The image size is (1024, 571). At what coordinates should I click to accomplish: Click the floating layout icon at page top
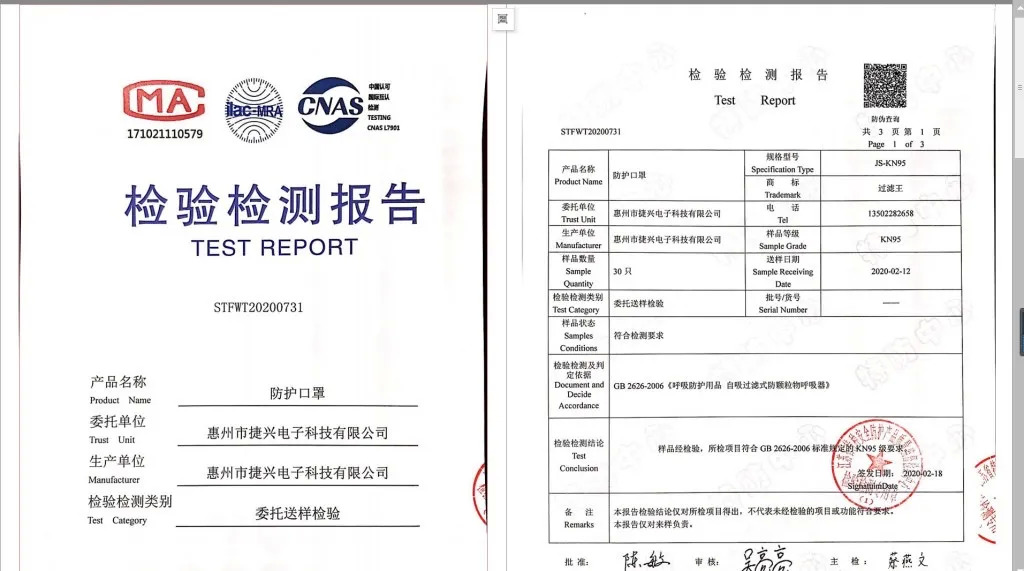[503, 19]
